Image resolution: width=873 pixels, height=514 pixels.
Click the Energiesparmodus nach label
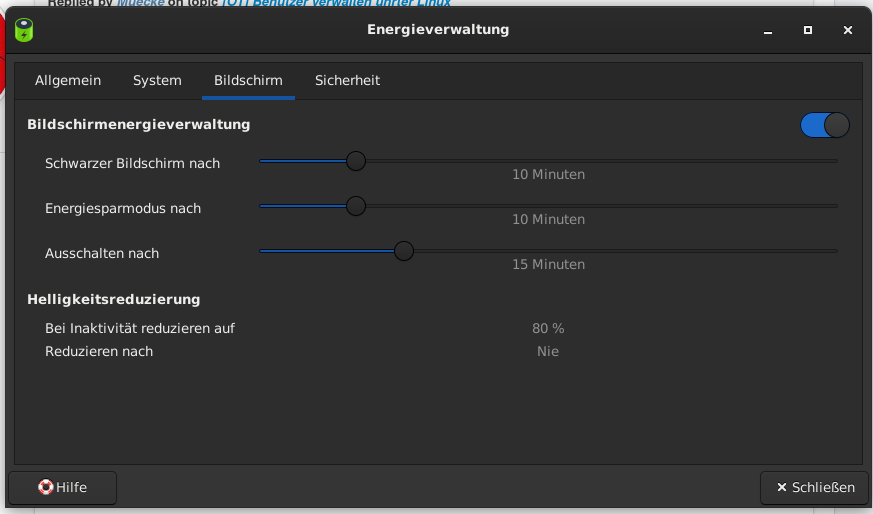coord(123,209)
